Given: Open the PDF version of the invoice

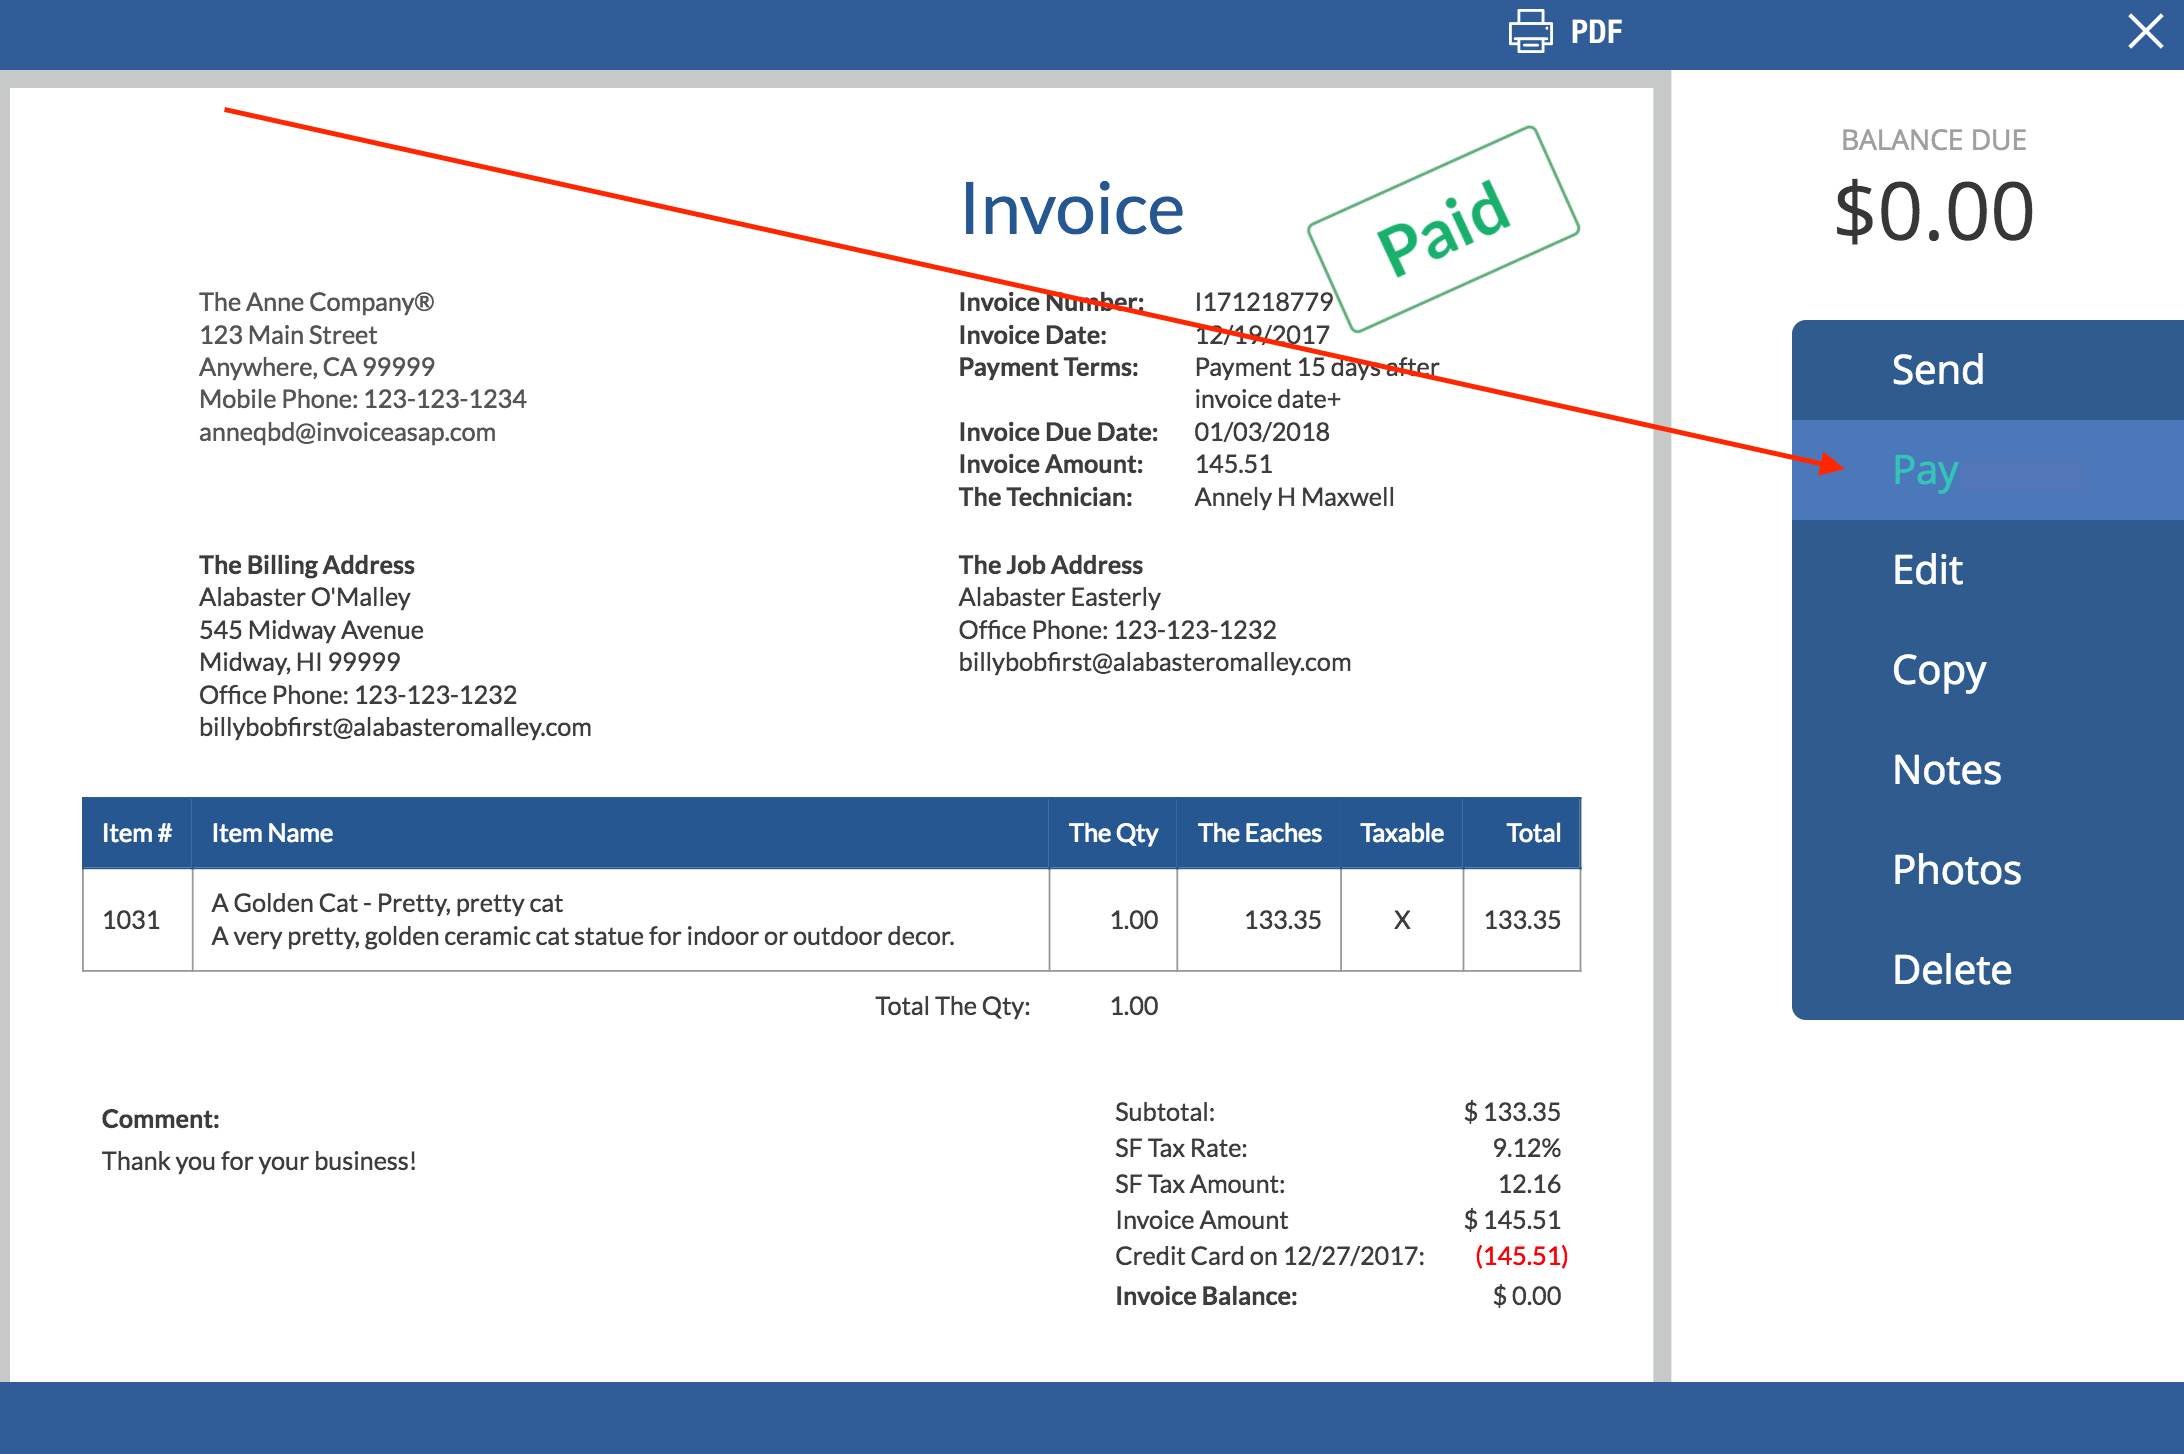Looking at the screenshot, I should pos(1595,31).
